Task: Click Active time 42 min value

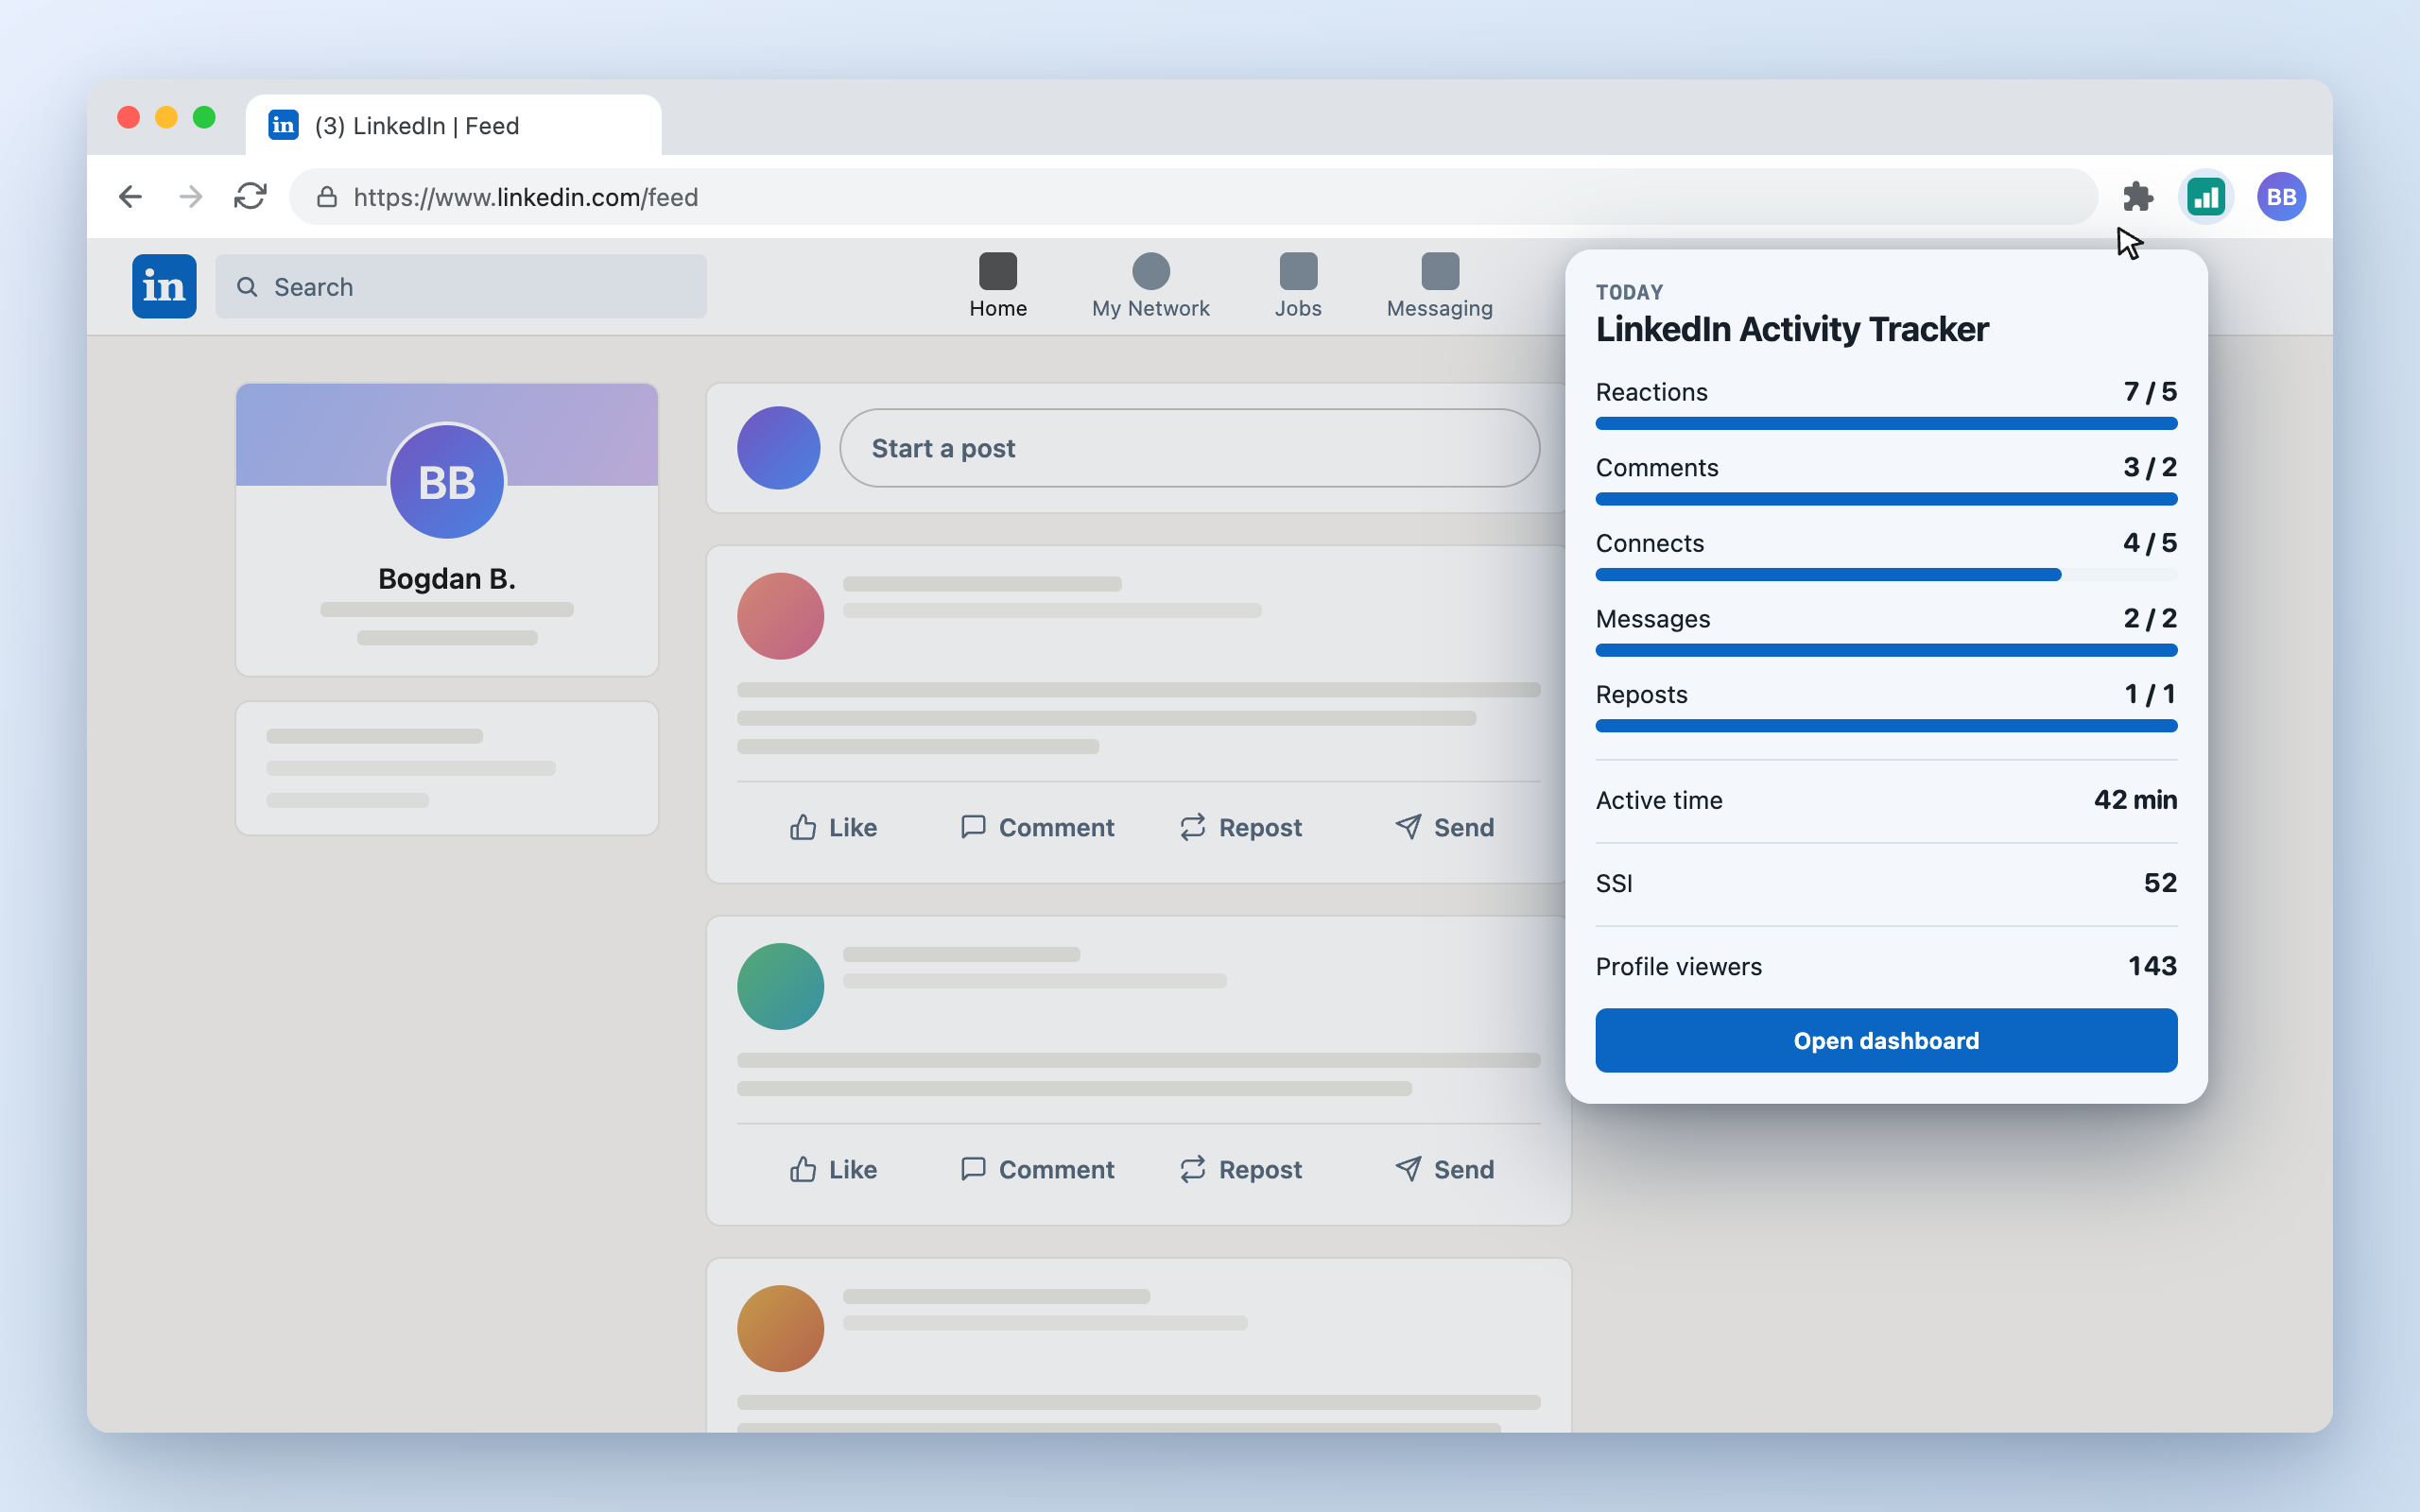Action: [x=2135, y=800]
